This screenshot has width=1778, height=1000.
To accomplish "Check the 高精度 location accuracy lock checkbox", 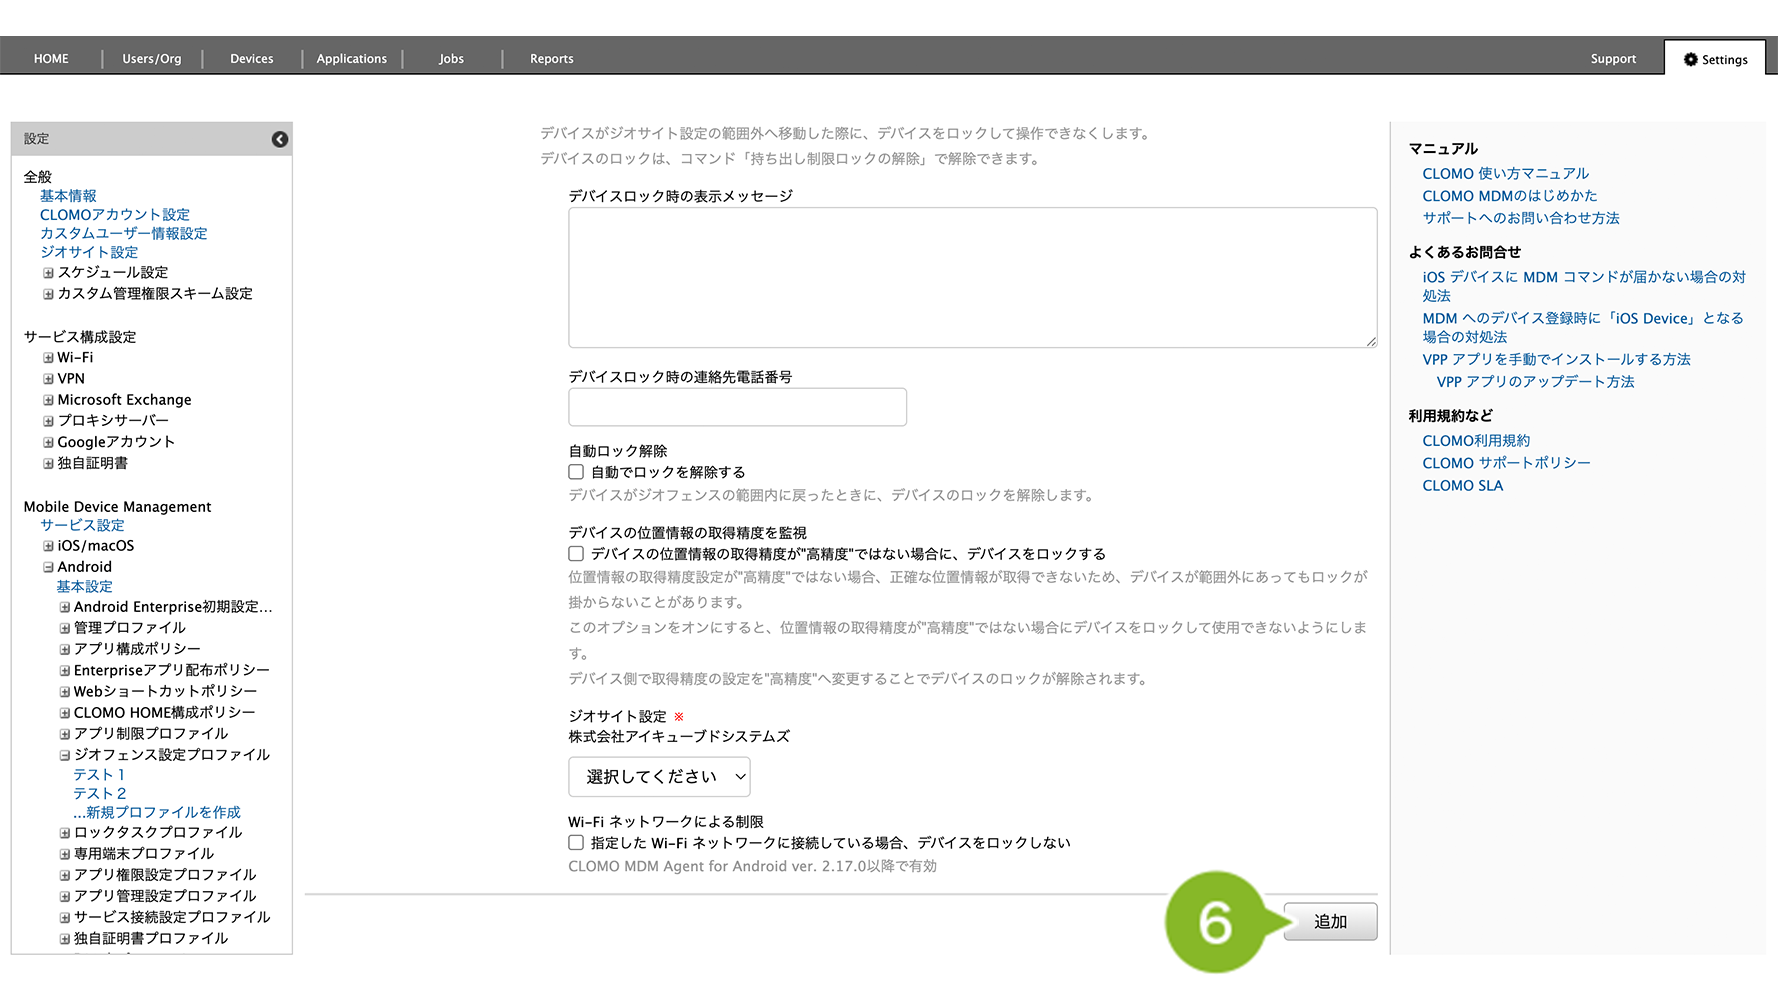I will point(576,554).
